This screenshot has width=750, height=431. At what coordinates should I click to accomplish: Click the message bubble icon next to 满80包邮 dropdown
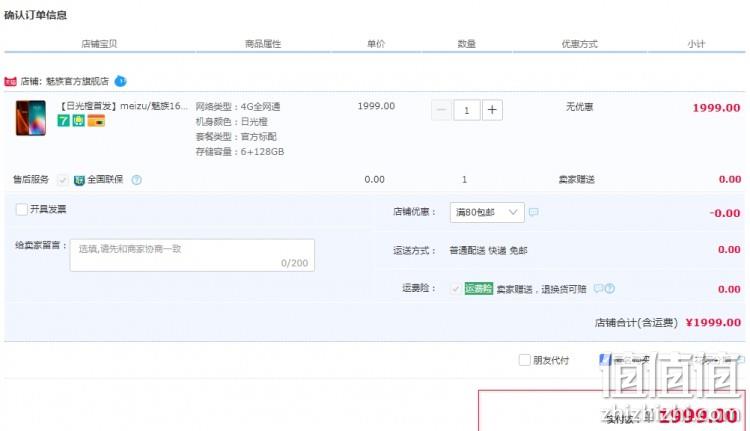(x=534, y=212)
